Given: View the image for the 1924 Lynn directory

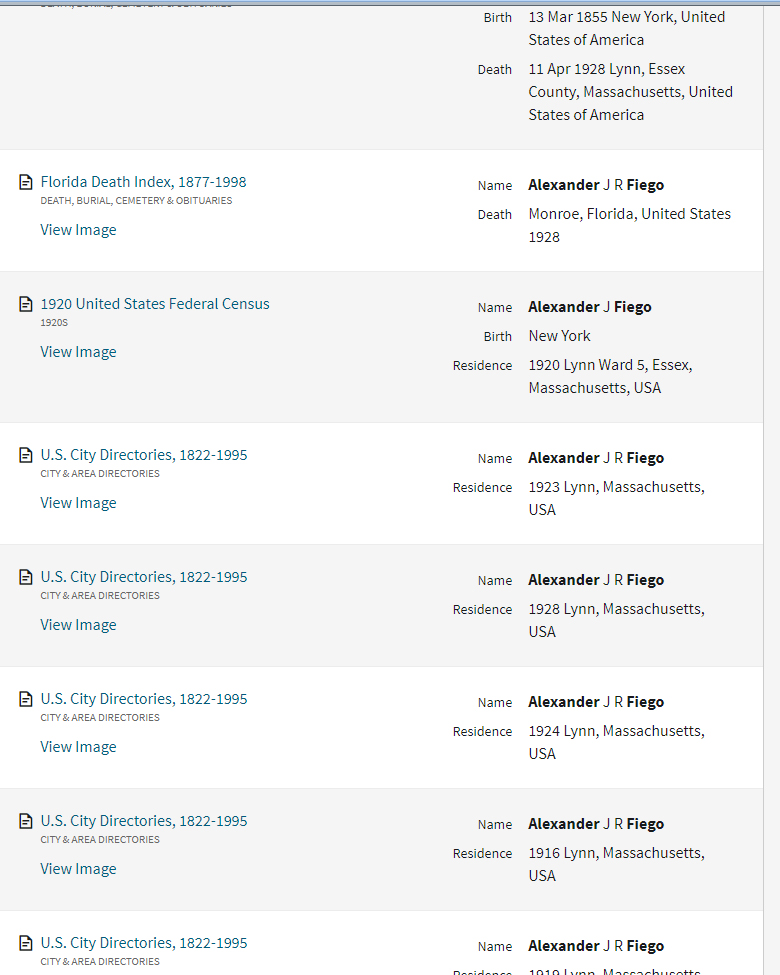Looking at the screenshot, I should tap(78, 746).
